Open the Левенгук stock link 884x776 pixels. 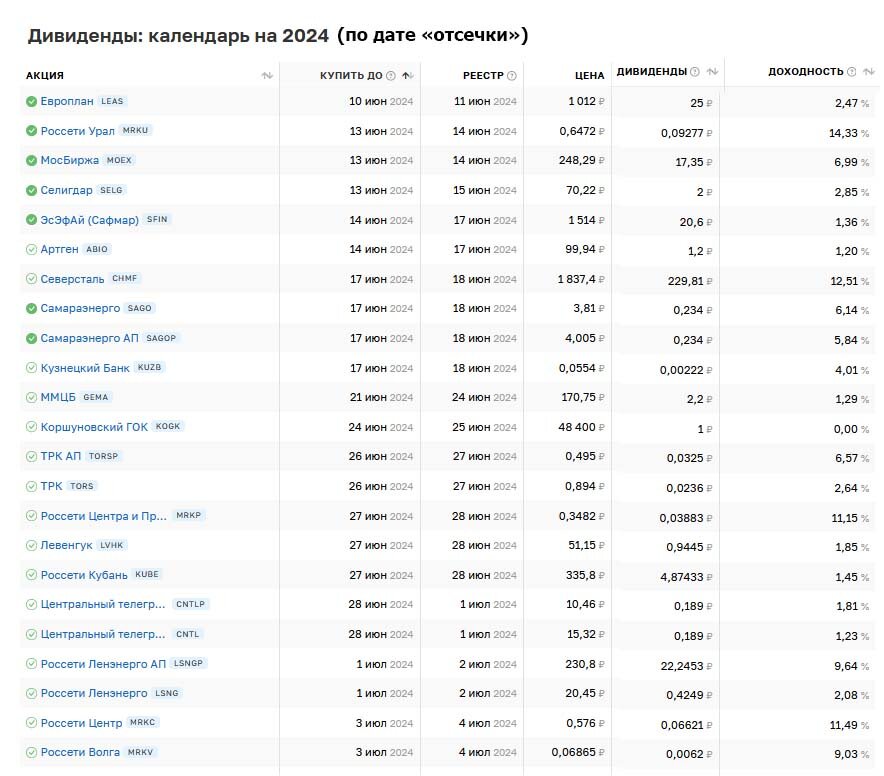click(x=67, y=545)
